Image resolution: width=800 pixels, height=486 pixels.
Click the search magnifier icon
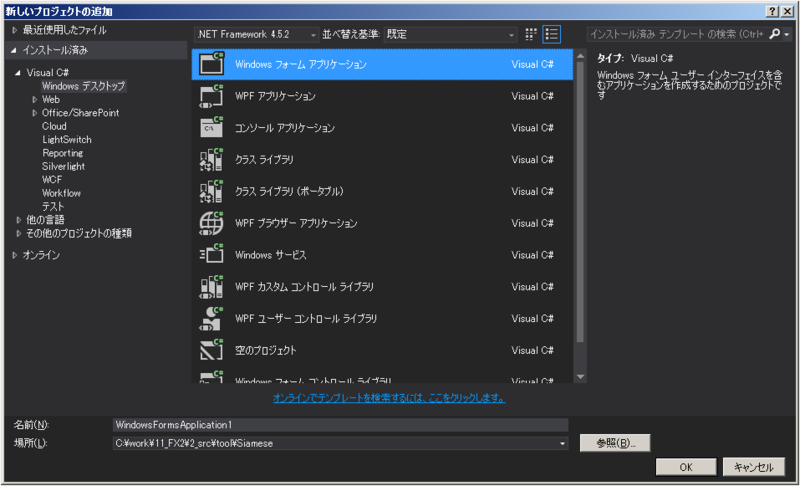pos(774,34)
